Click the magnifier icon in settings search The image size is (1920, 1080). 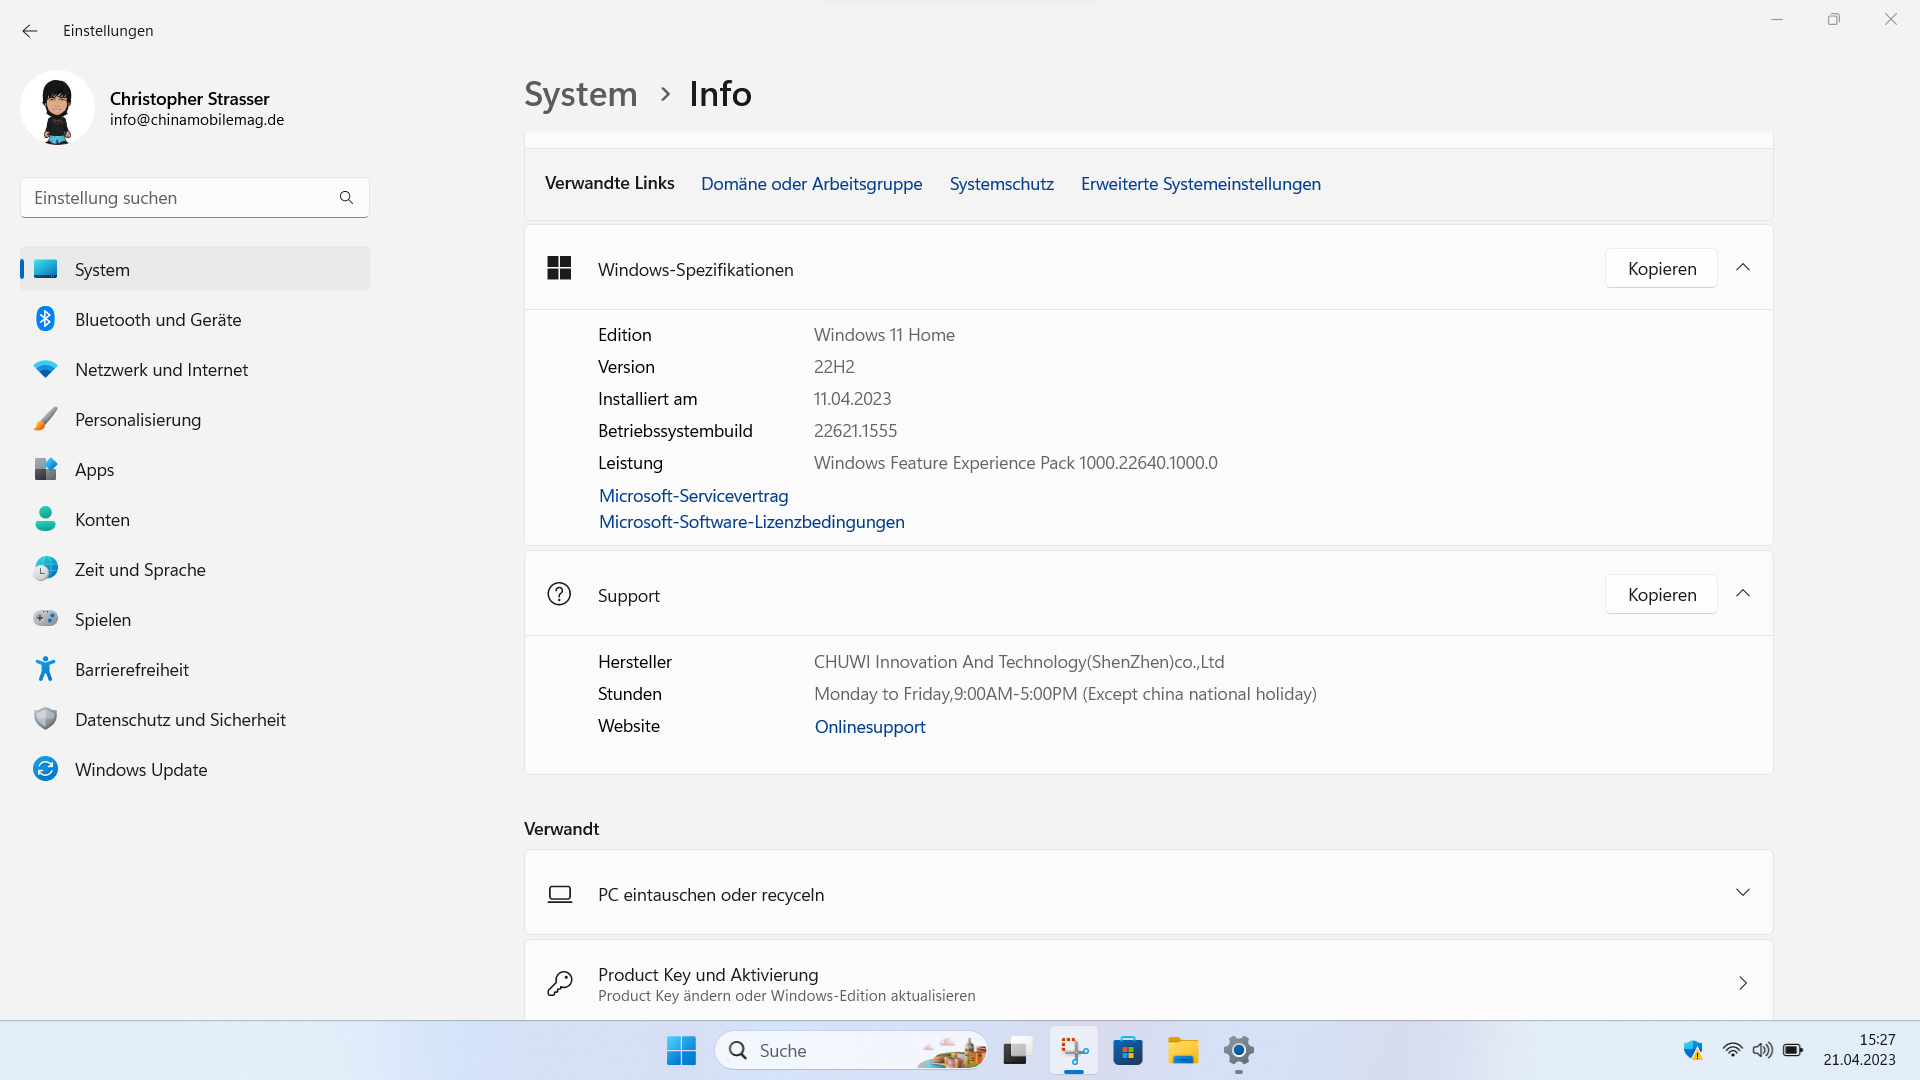tap(346, 198)
